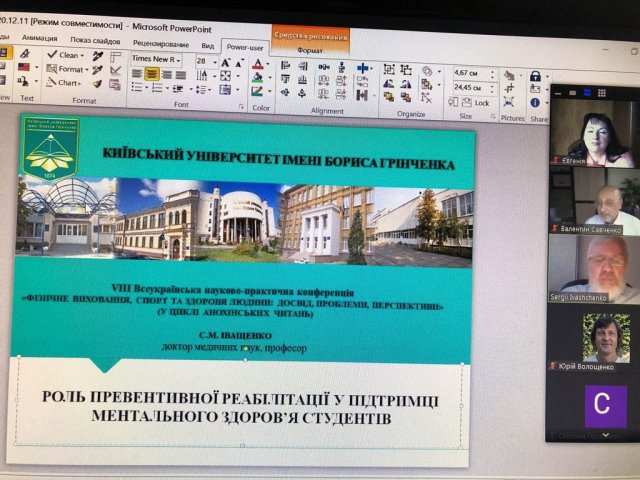Image resolution: width=640 pixels, height=480 pixels.
Task: Toggle the Lock aspect ratio button
Action: pos(477,102)
